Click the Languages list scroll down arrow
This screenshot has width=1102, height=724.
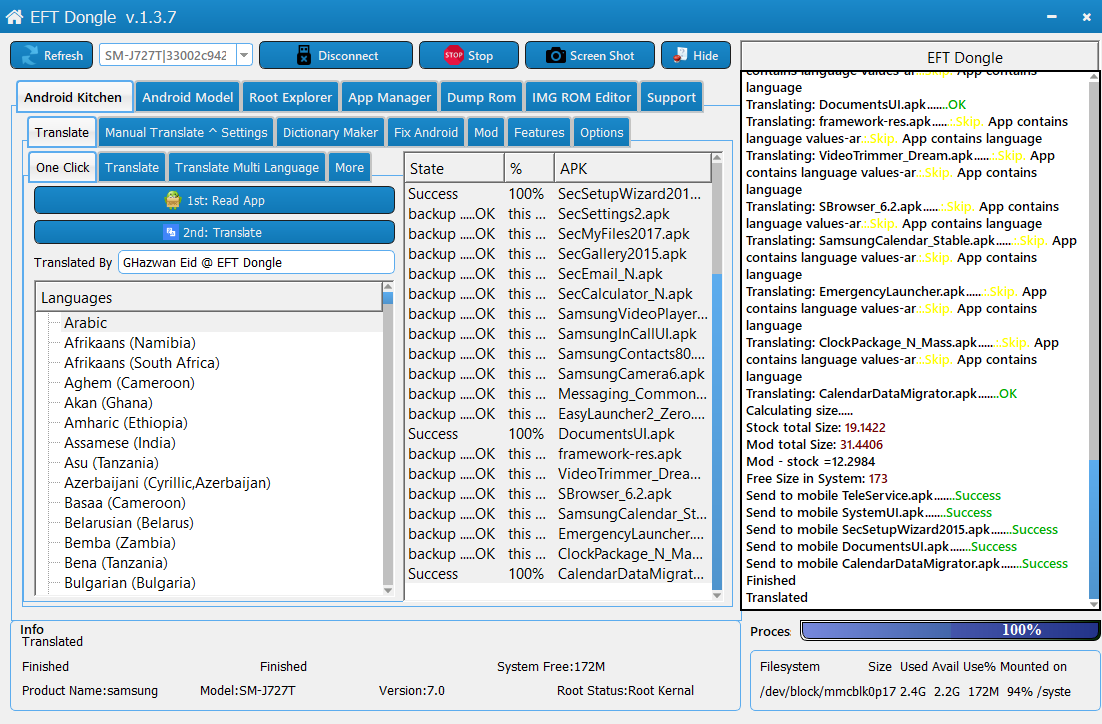click(x=388, y=590)
